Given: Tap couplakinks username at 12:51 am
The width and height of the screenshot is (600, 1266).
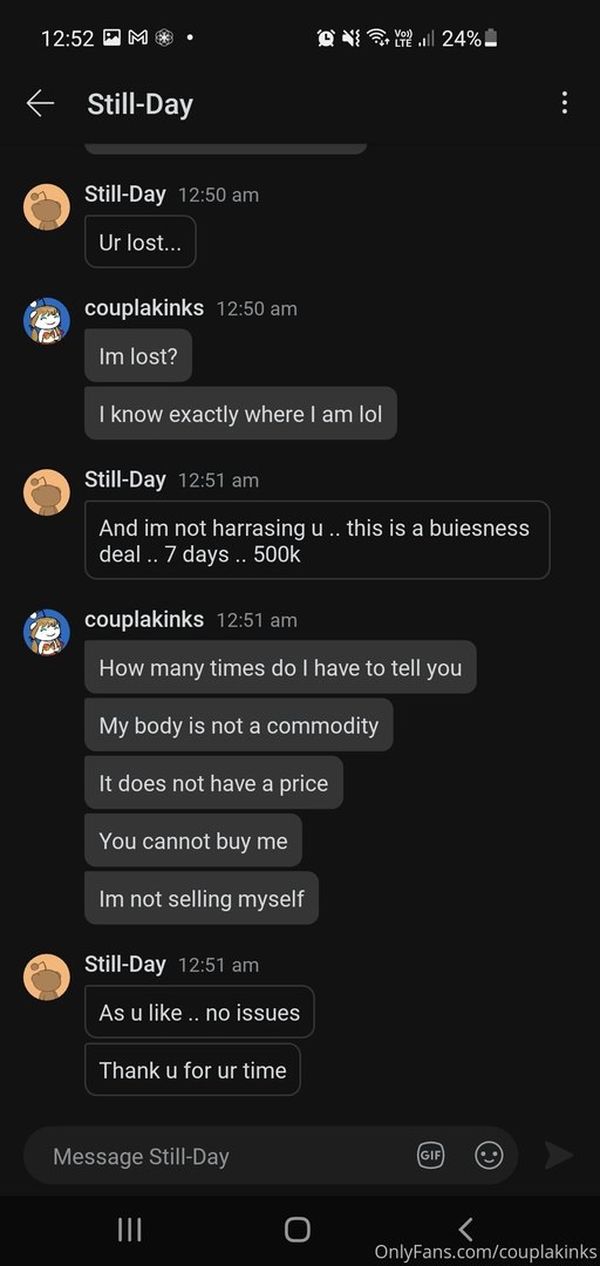Looking at the screenshot, I should coord(144,619).
